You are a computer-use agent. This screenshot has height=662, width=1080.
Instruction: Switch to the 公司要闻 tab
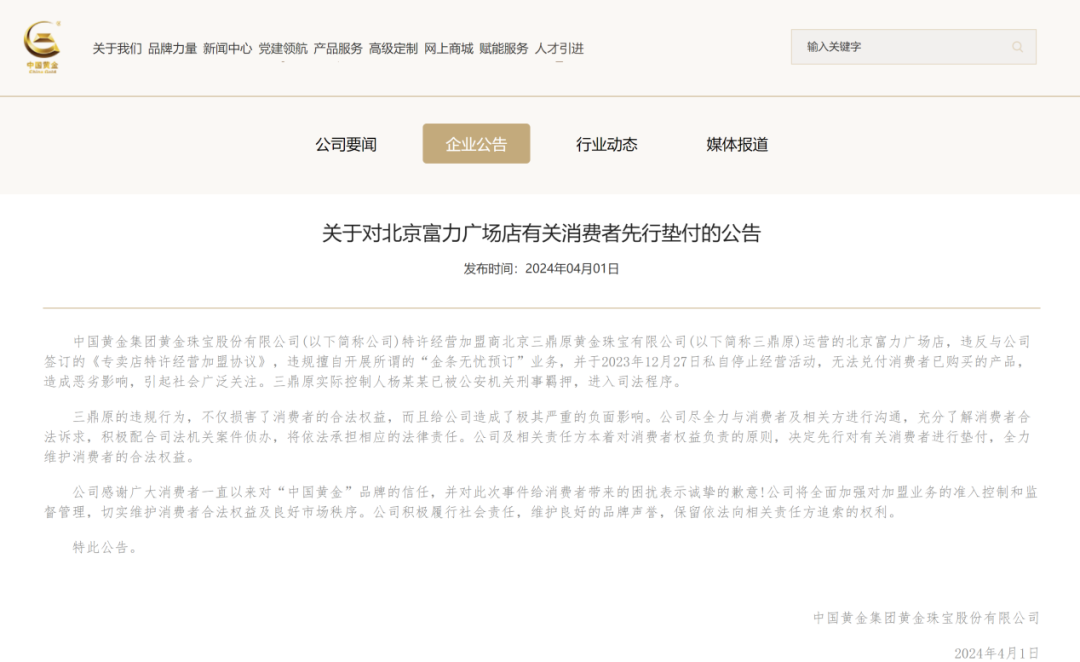pos(345,143)
